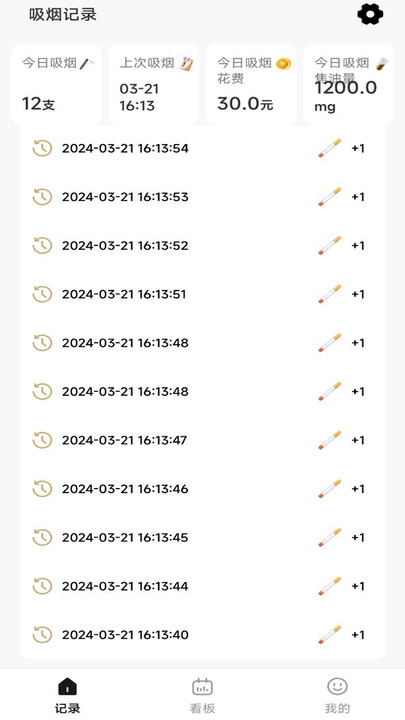The height and width of the screenshot is (720, 405).
Task: Click the clock icon on 16:13:51 entry
Action: pyautogui.click(x=42, y=294)
